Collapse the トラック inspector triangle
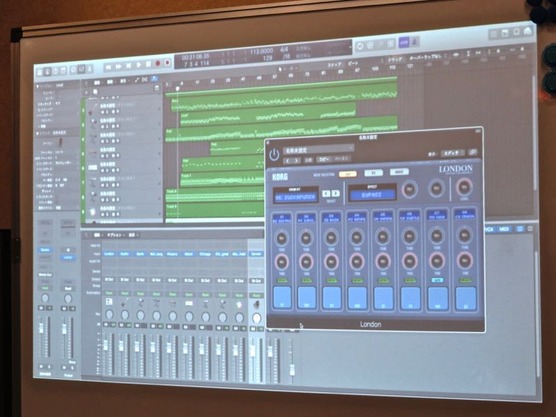This screenshot has width=556, height=417. 38,134
